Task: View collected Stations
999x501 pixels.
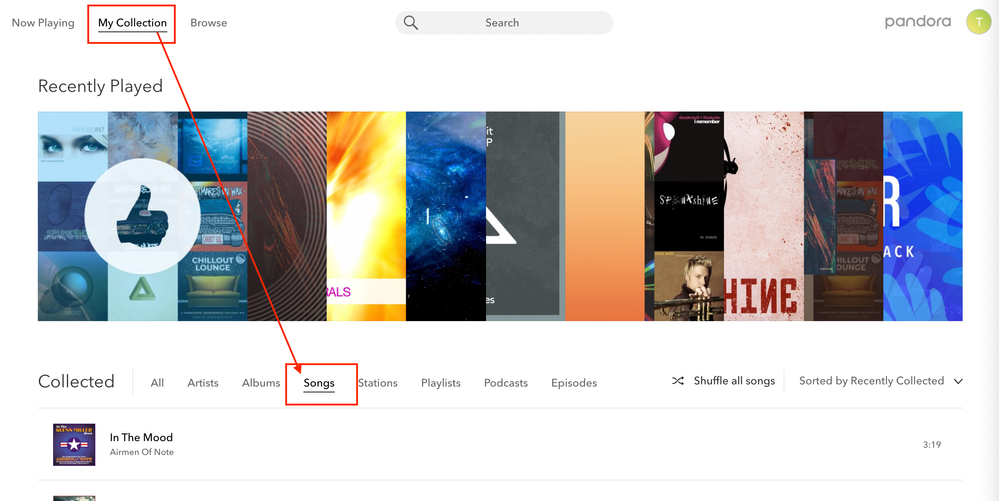Action: pos(377,383)
